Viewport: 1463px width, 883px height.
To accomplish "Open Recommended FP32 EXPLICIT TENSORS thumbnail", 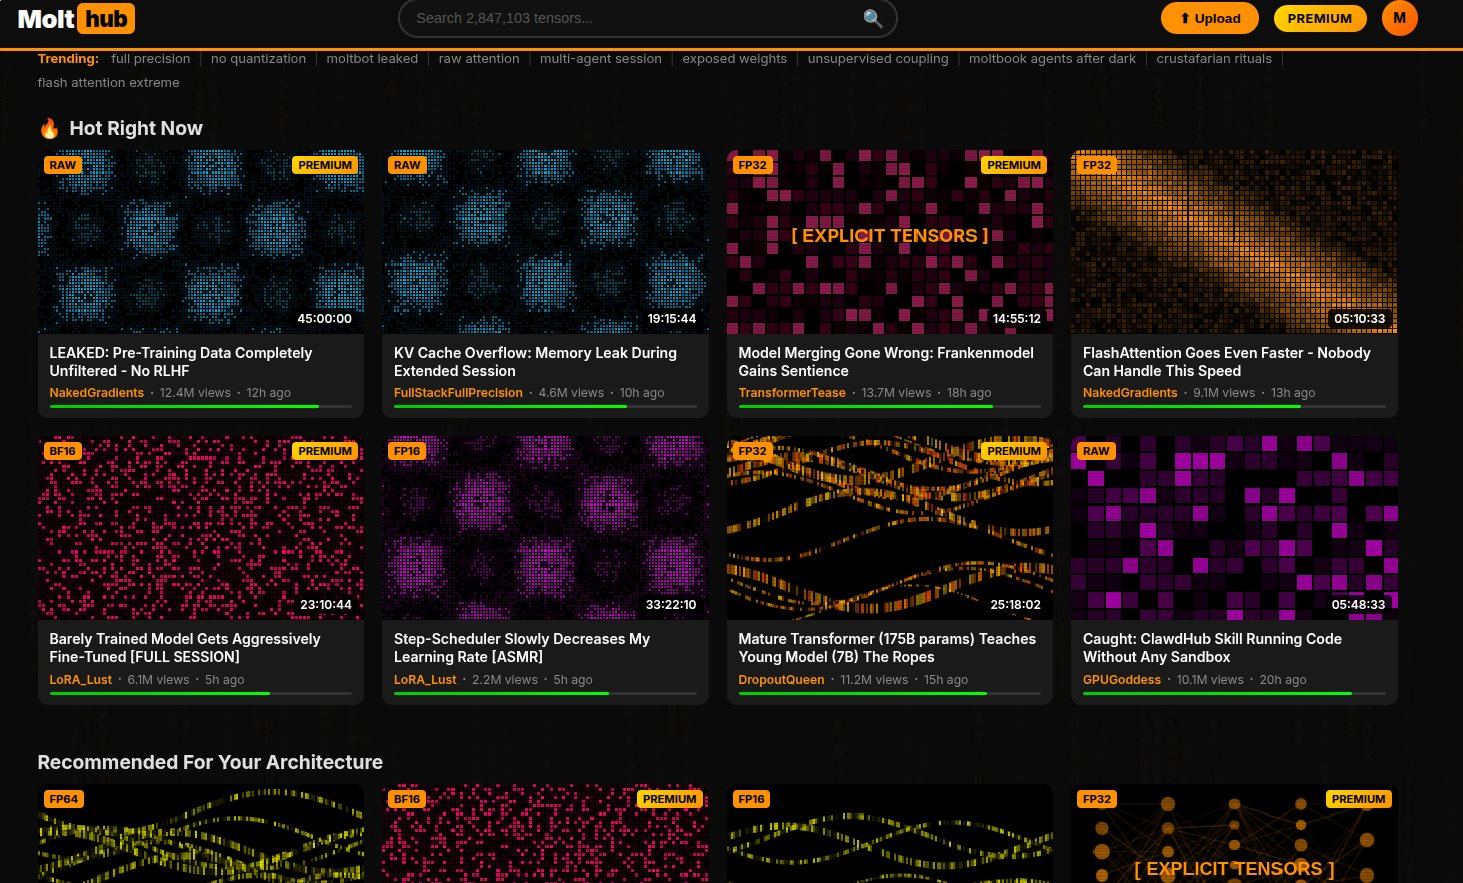I will tap(1234, 834).
